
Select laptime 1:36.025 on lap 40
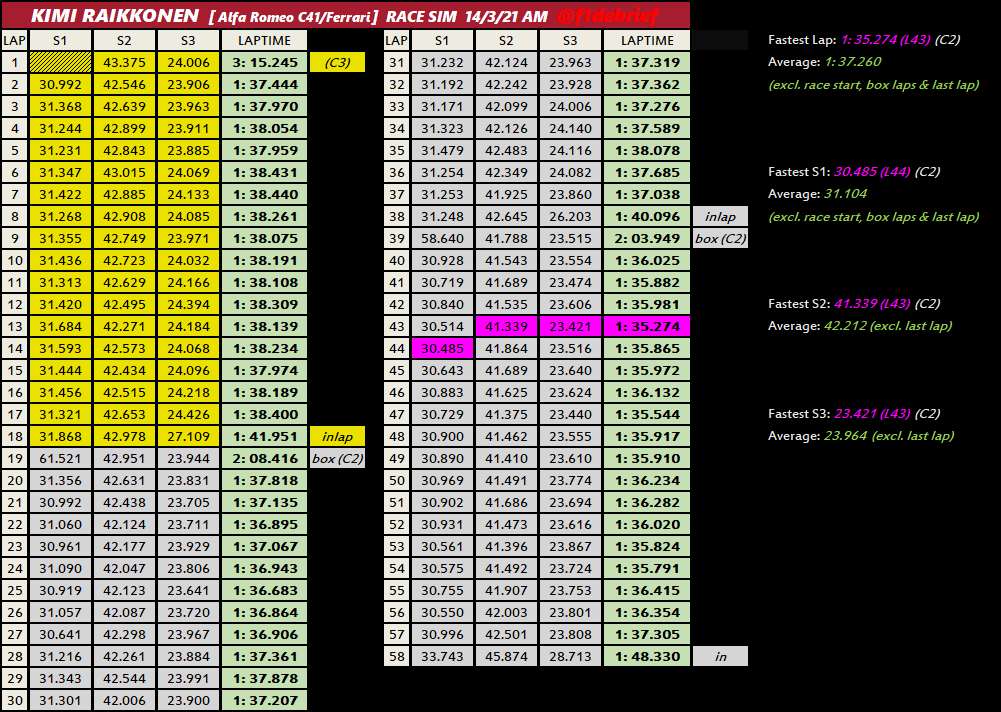[x=647, y=261]
